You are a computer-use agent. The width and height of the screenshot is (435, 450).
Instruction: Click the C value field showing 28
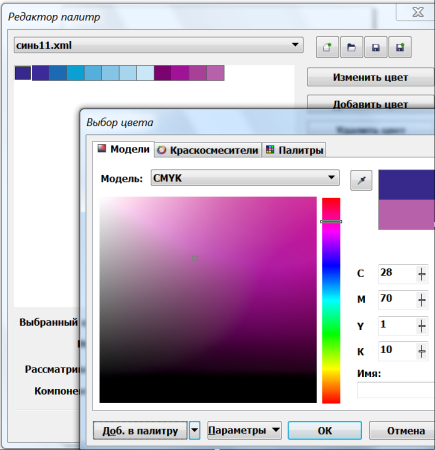pyautogui.click(x=397, y=274)
